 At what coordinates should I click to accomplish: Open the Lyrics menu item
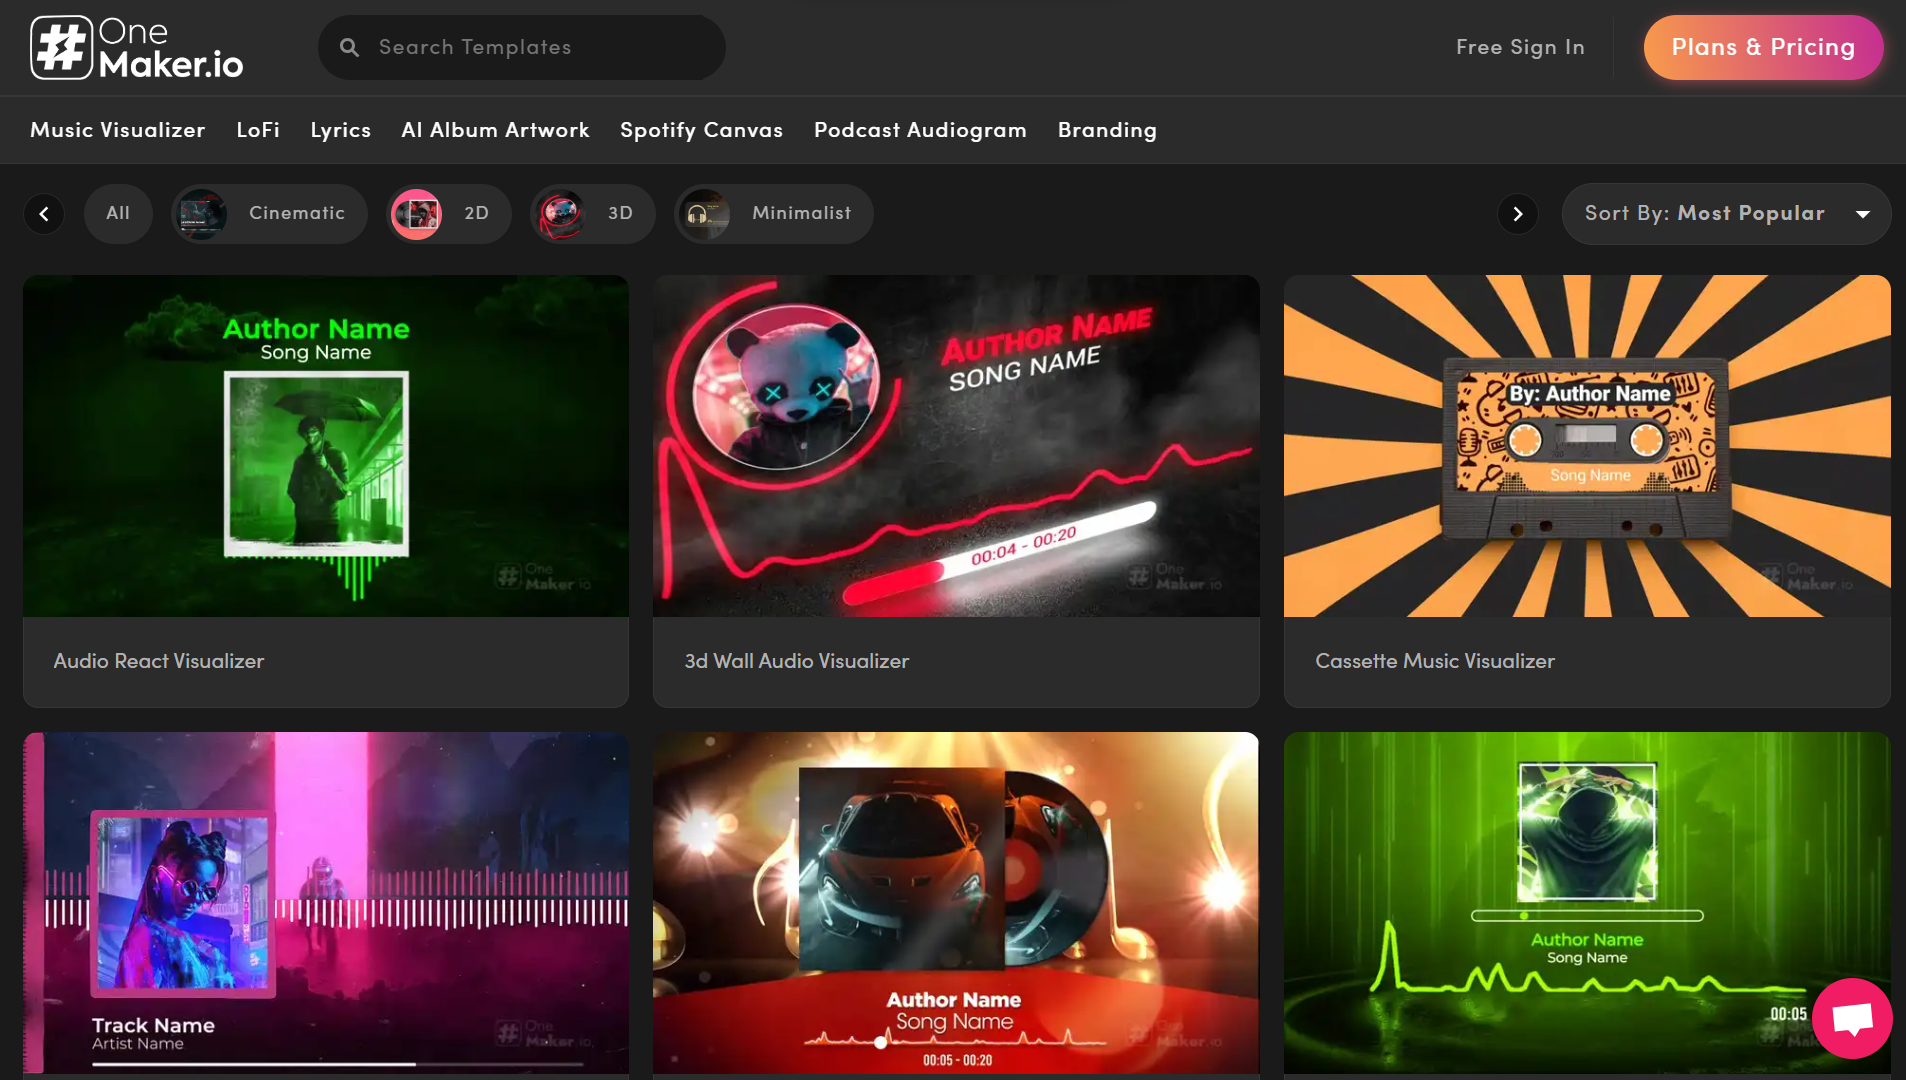(341, 130)
